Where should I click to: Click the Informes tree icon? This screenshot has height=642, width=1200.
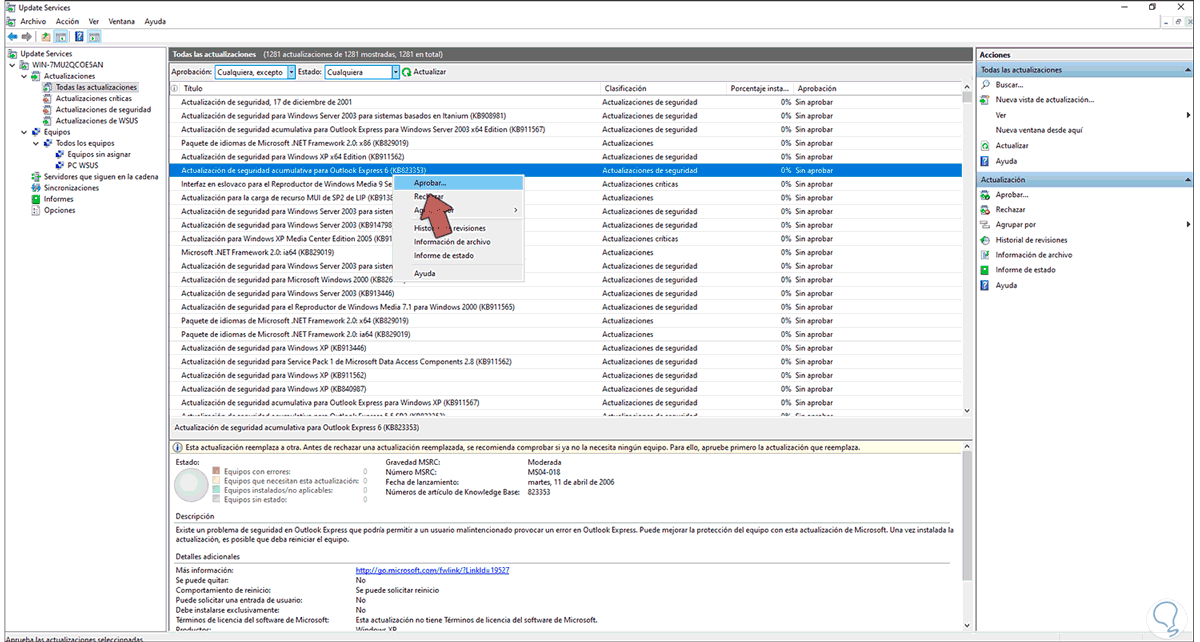pyautogui.click(x=37, y=199)
